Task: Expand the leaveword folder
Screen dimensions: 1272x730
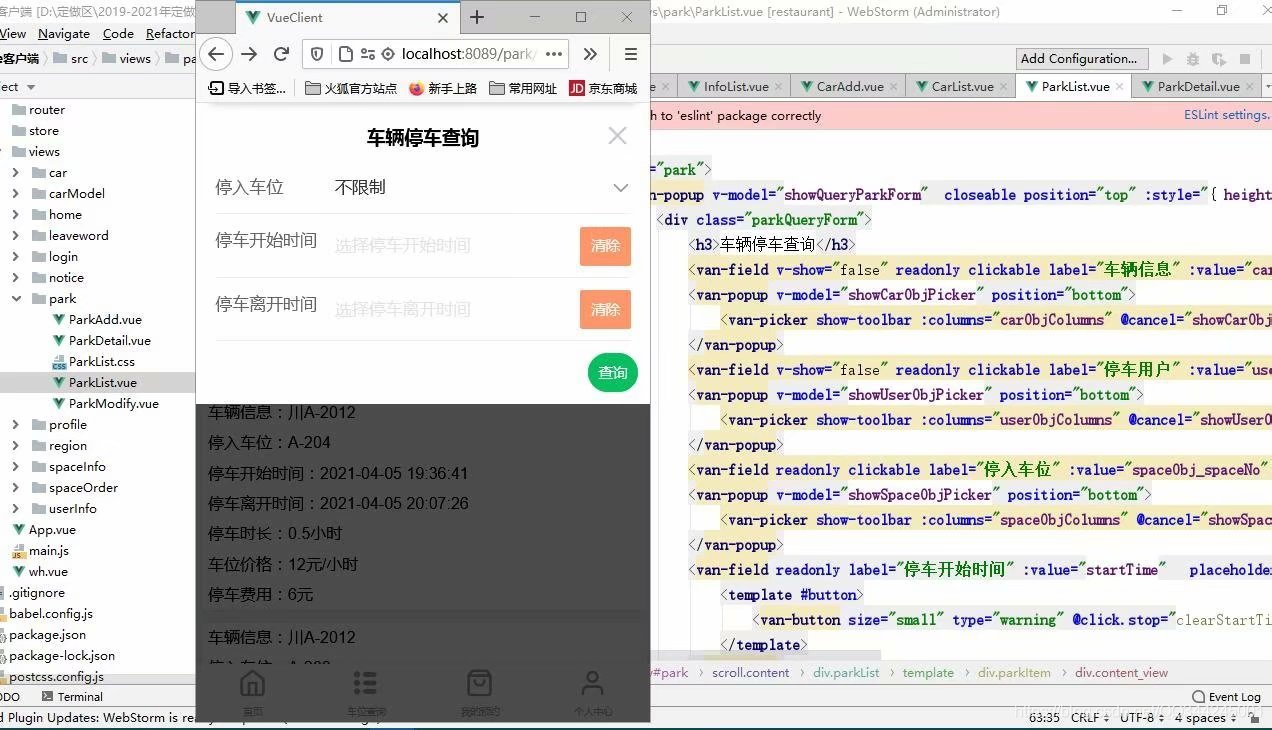Action: (x=15, y=236)
